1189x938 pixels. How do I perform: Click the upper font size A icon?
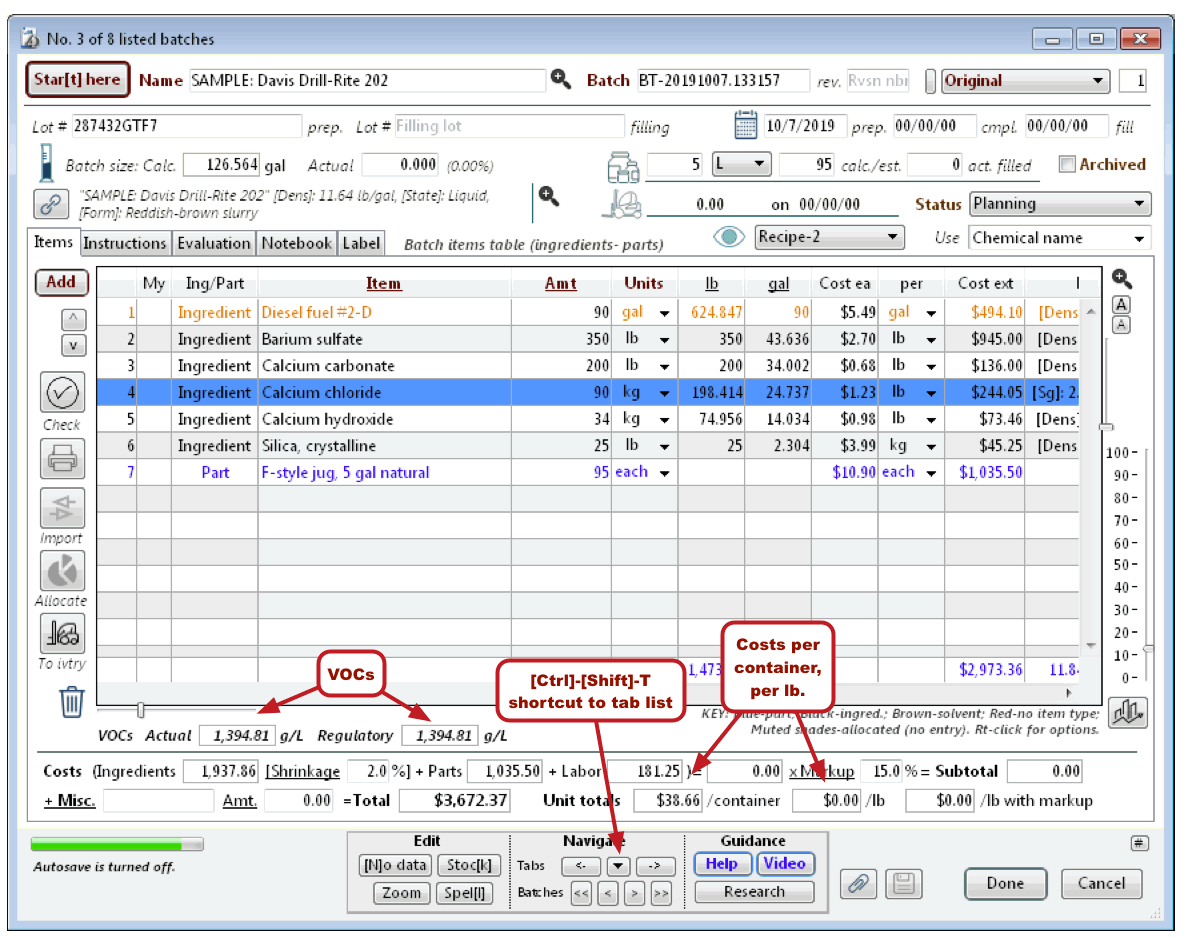[1122, 305]
